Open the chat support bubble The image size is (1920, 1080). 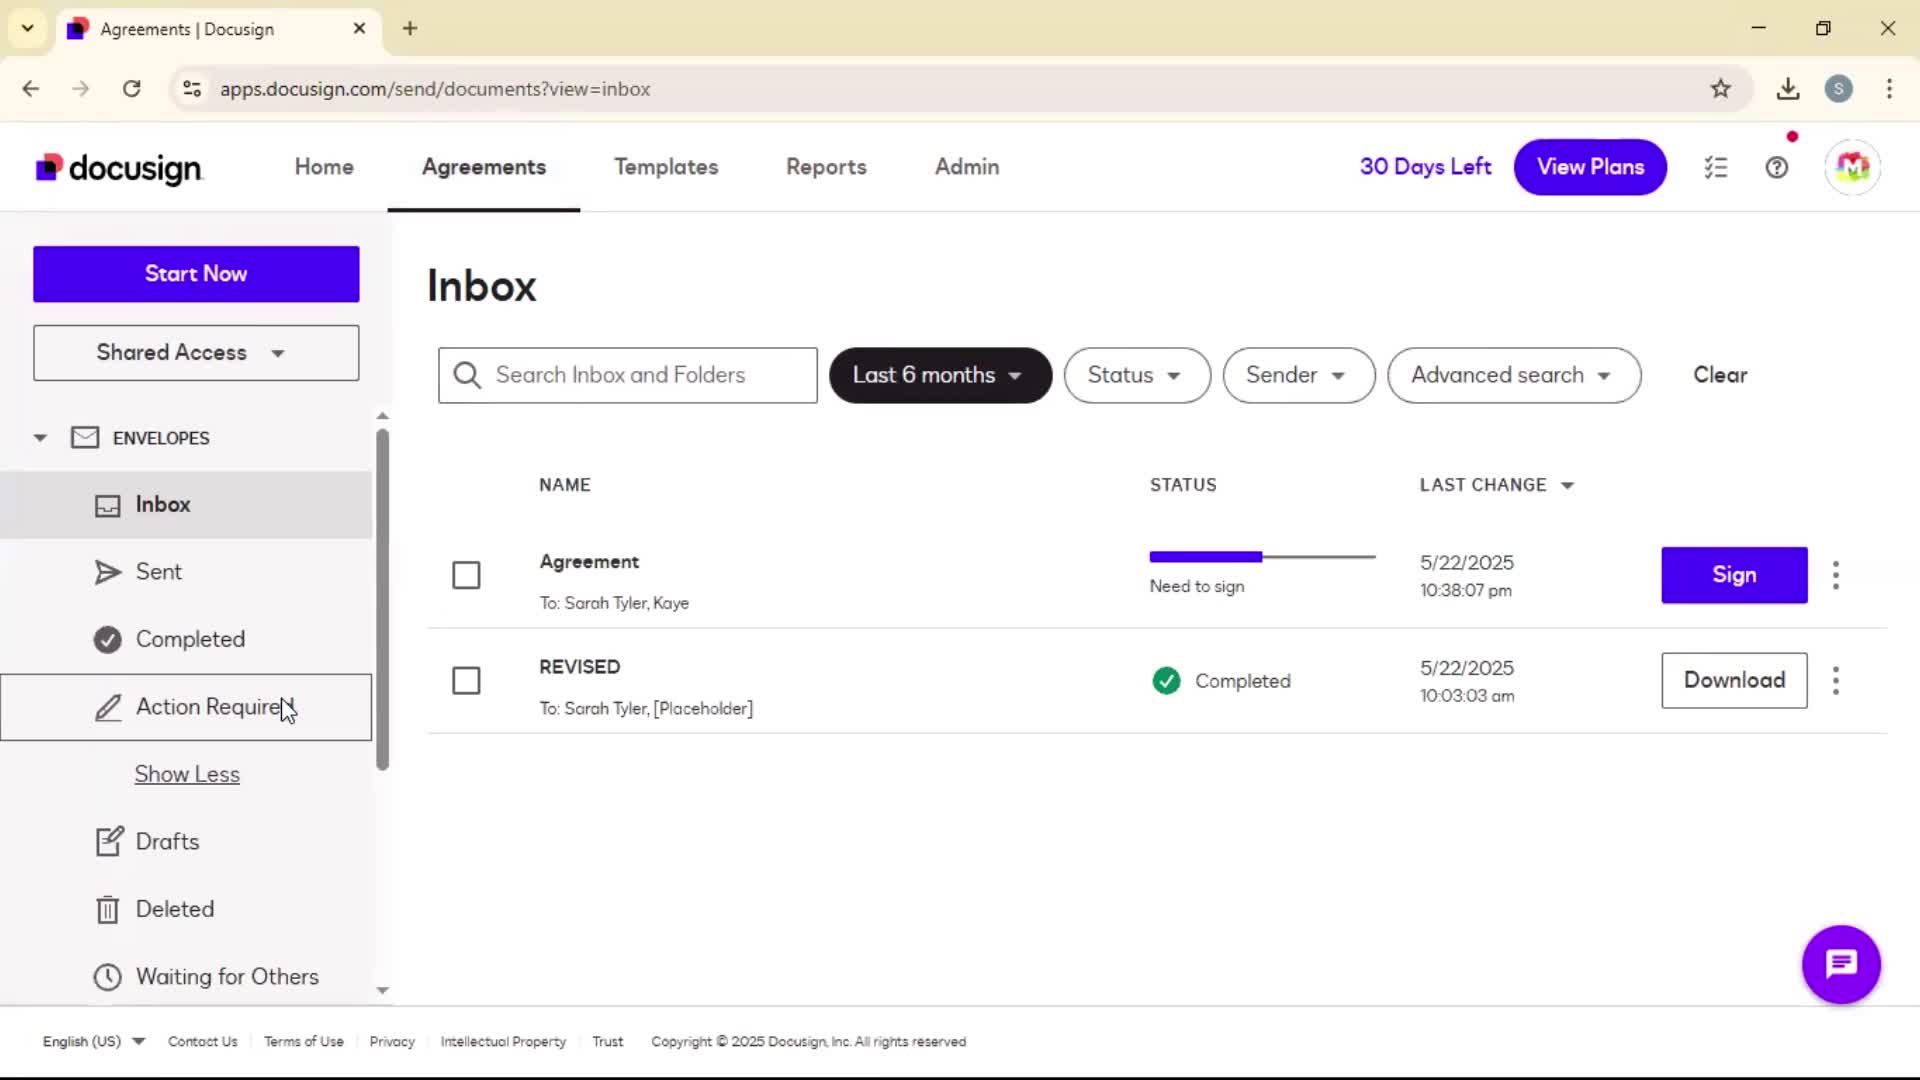1841,964
